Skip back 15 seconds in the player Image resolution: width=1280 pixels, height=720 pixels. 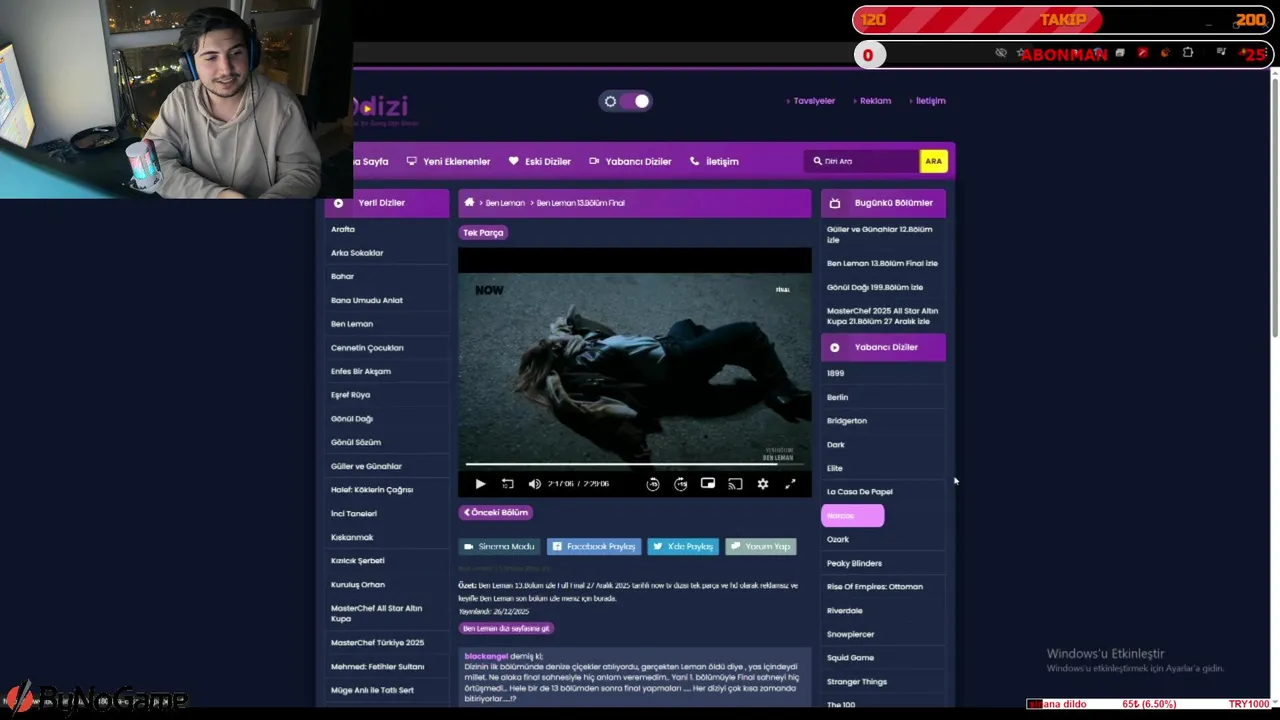click(653, 484)
